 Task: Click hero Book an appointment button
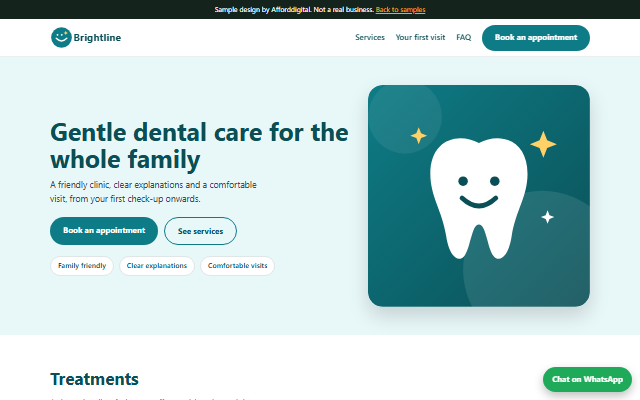[x=104, y=231]
